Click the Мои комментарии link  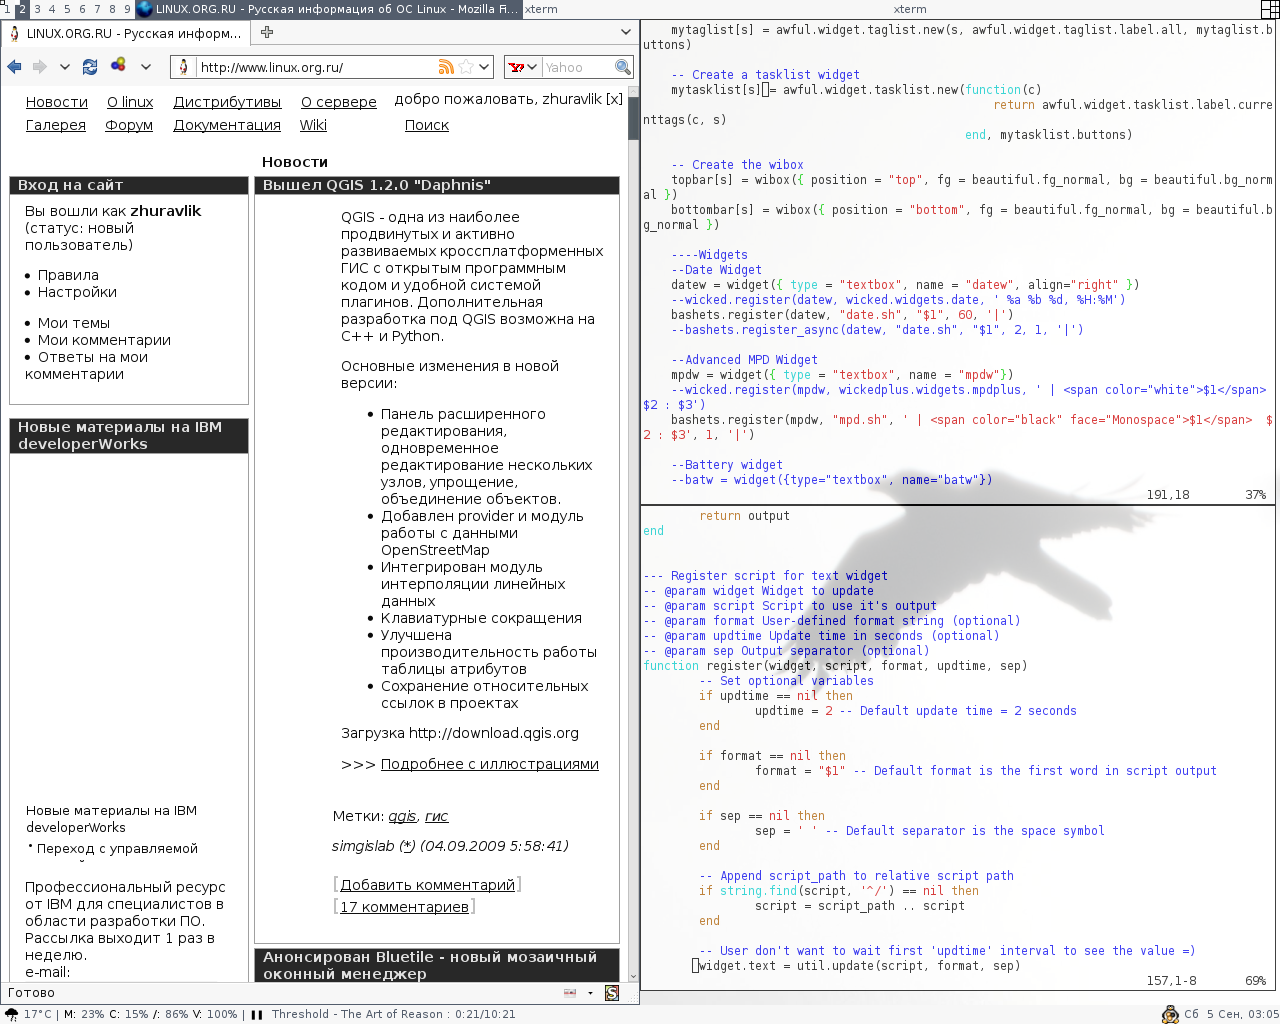coord(104,340)
